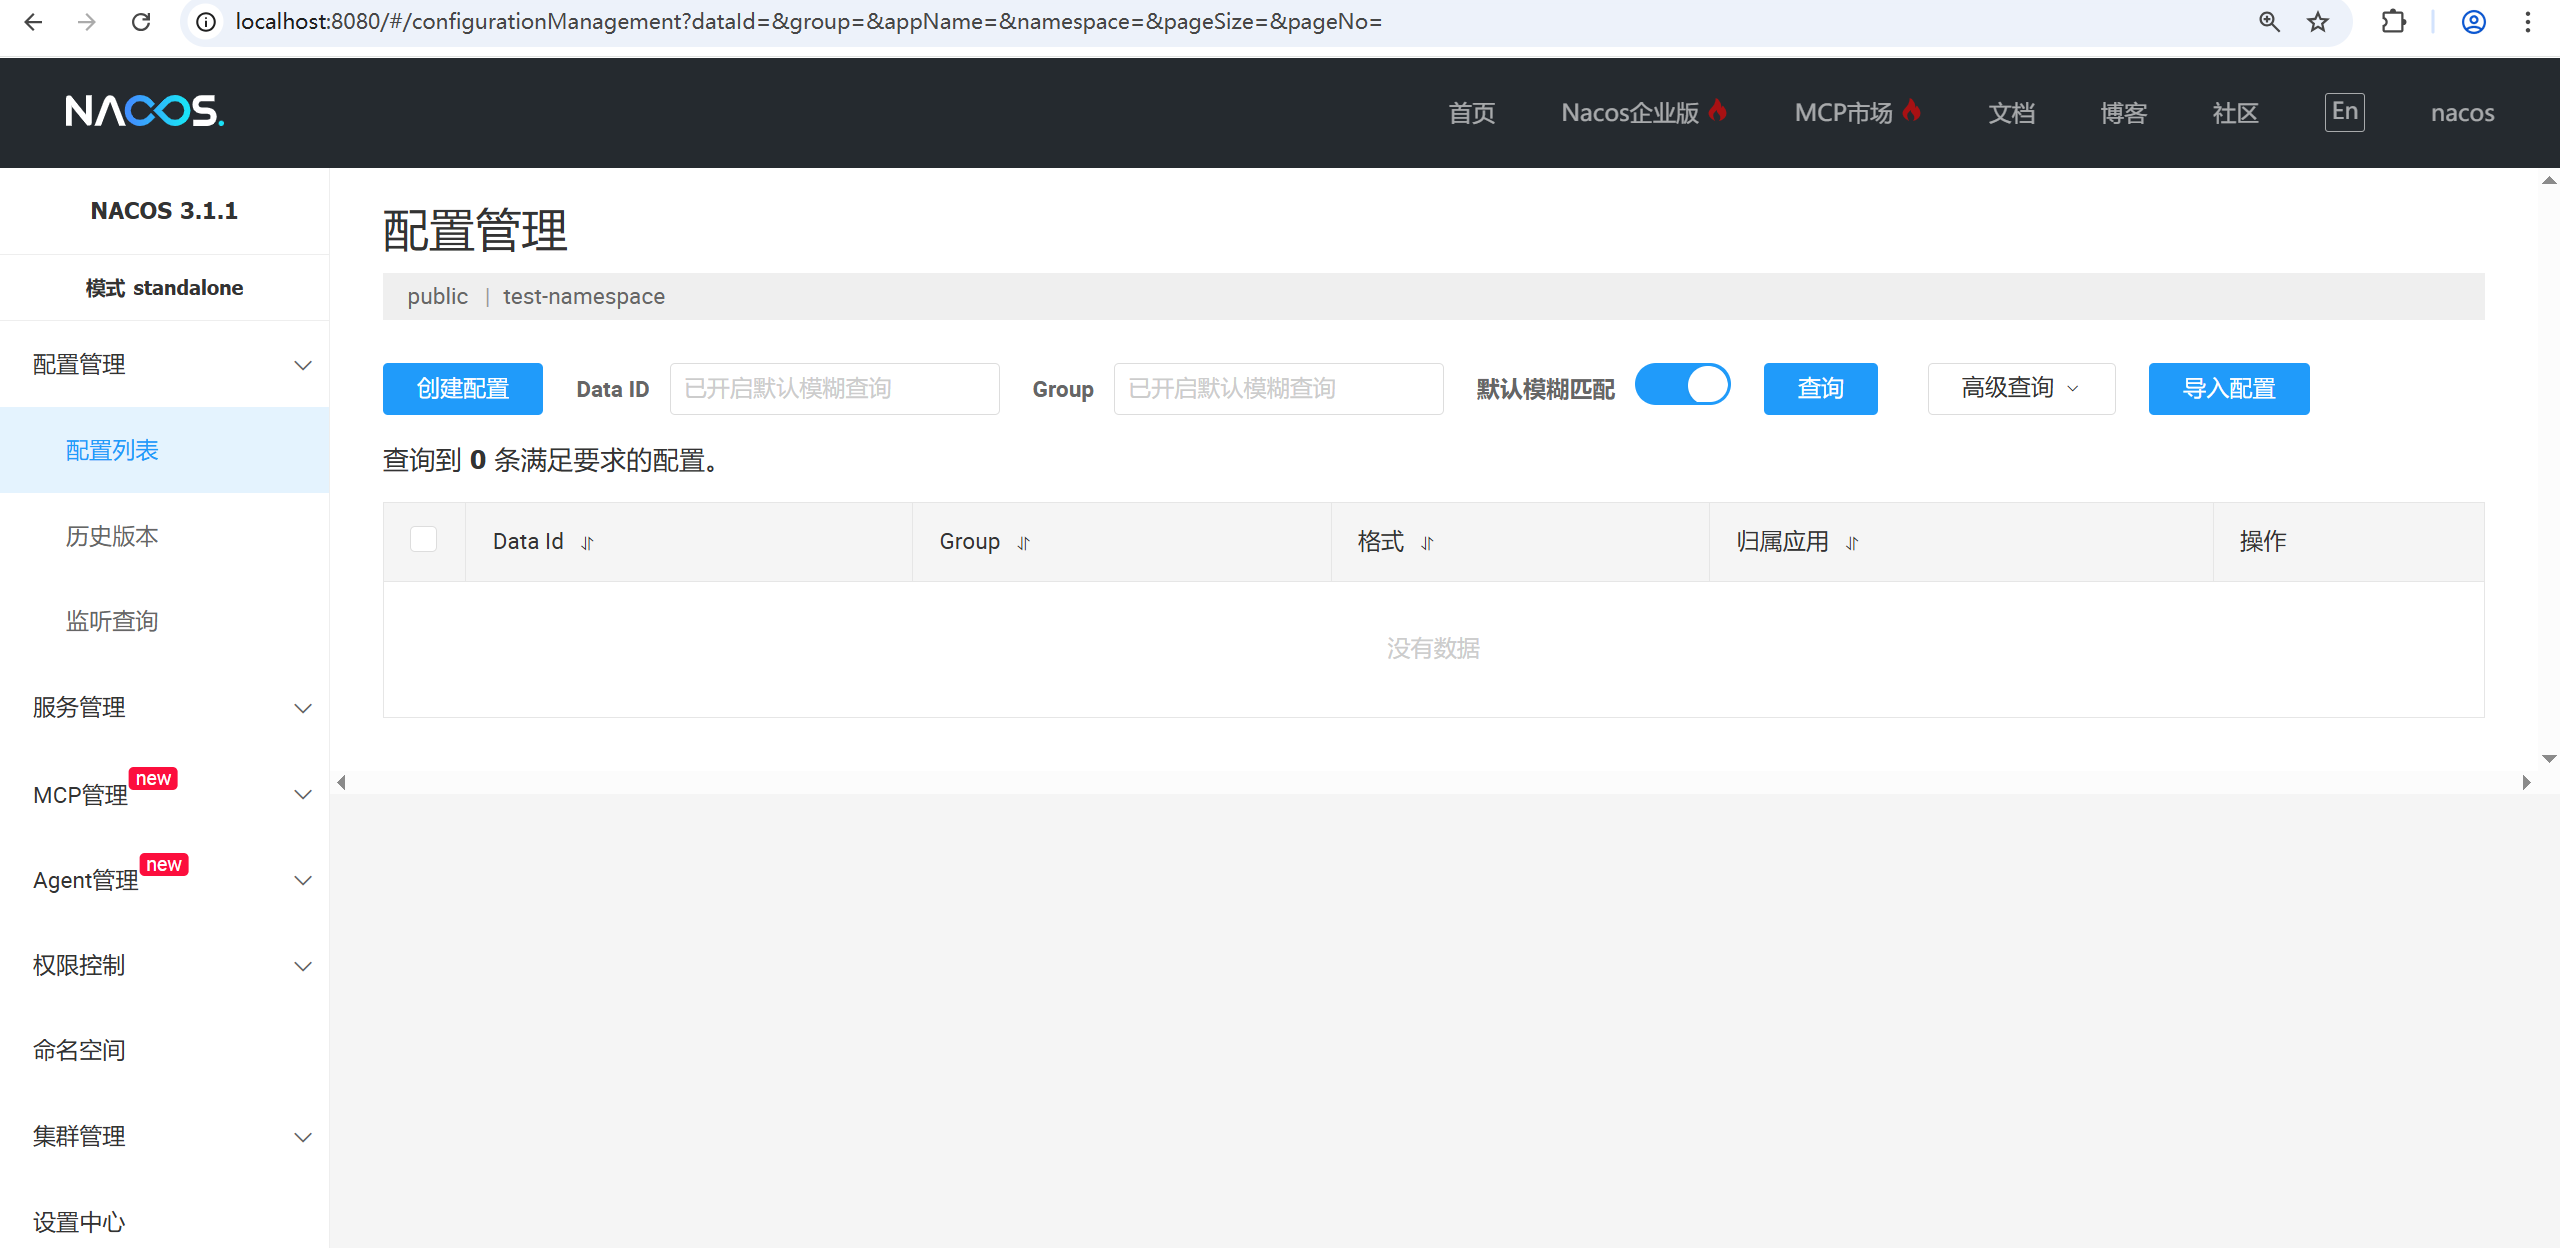Open the Nacos企业版 link

click(1644, 113)
